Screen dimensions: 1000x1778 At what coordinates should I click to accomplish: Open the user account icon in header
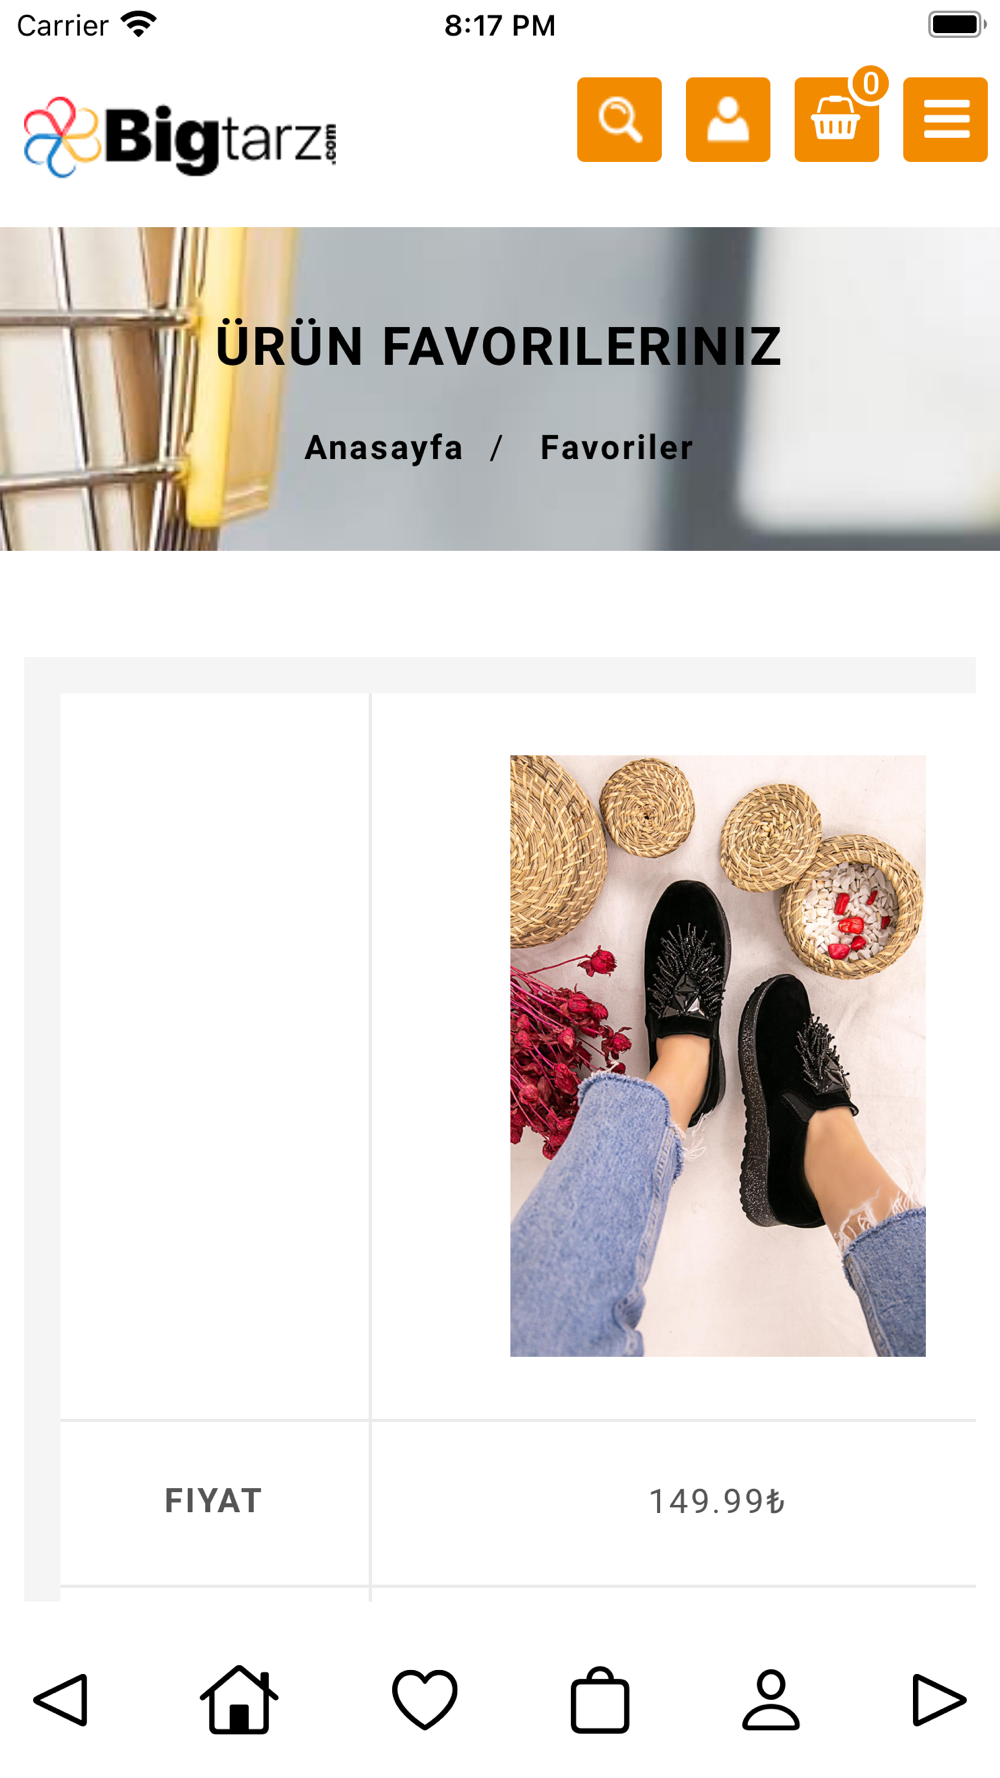pyautogui.click(x=728, y=119)
